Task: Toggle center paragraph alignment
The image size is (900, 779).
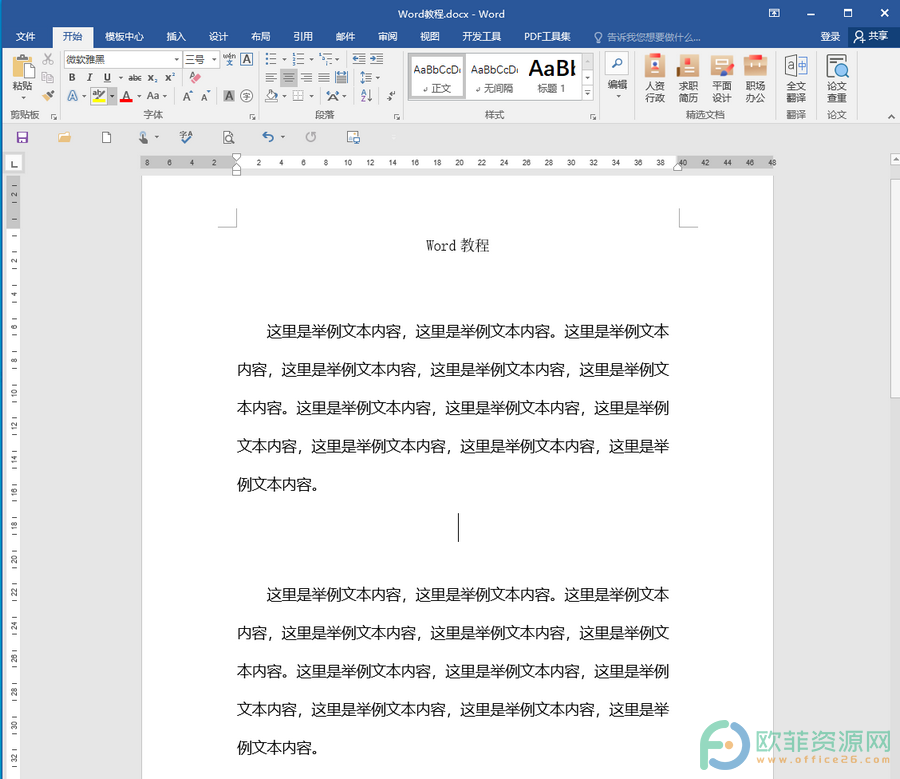Action: pos(289,77)
